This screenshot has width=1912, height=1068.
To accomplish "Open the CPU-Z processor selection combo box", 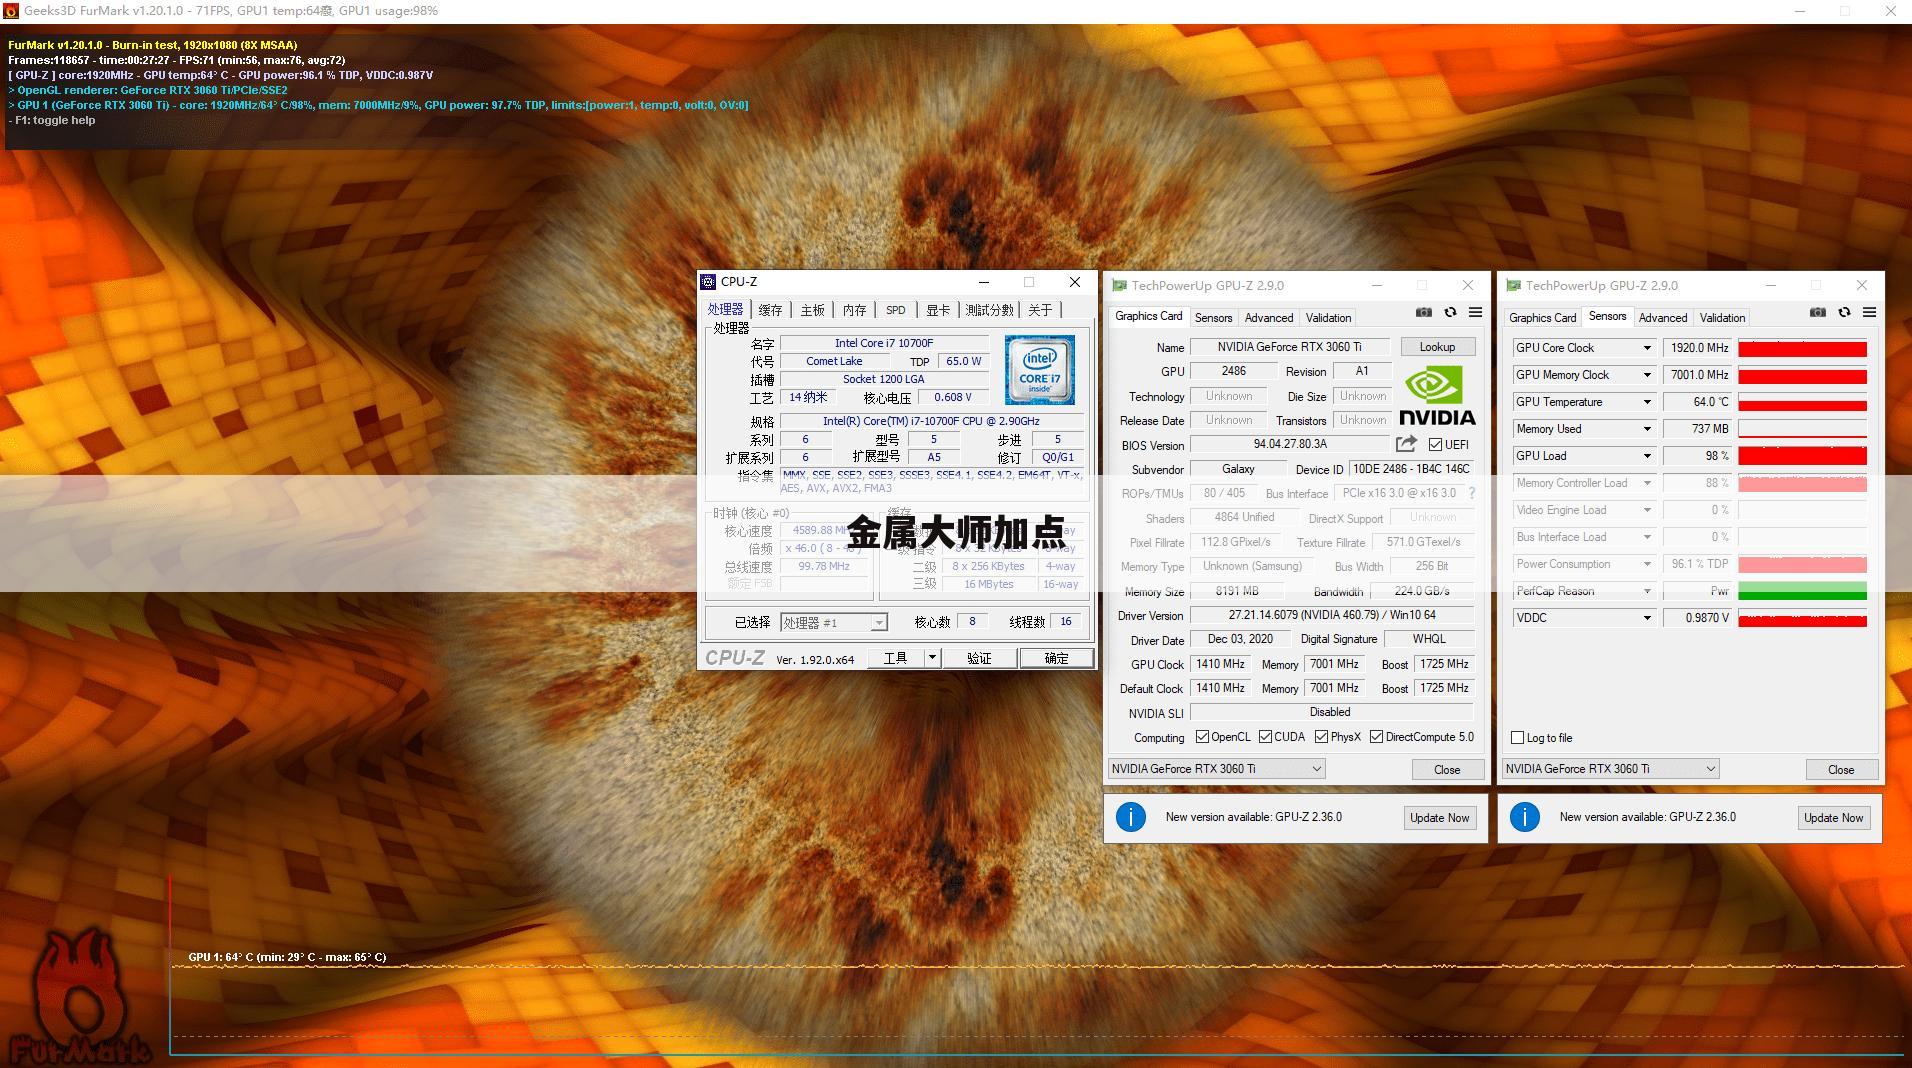I will pos(833,622).
